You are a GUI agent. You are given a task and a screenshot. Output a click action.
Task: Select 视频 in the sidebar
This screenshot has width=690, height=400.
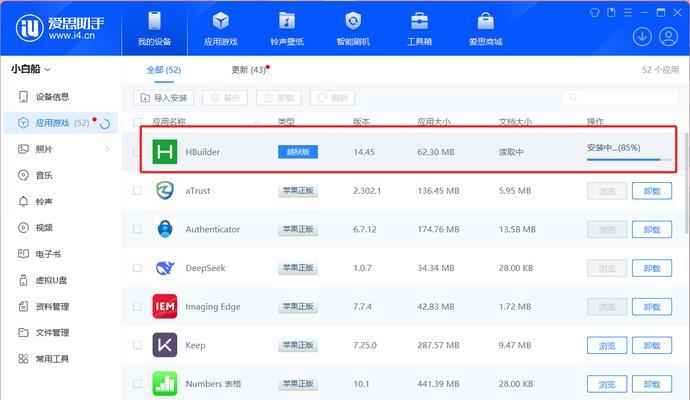62,228
